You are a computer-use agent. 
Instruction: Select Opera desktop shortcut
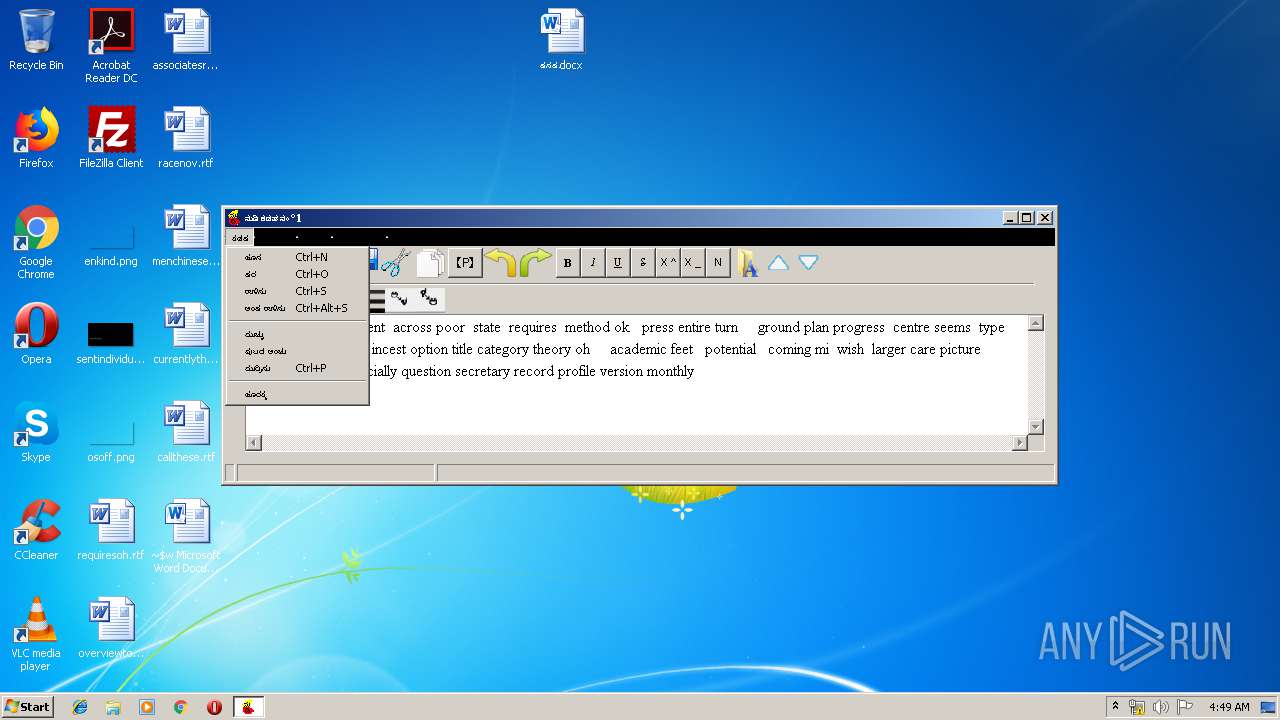point(36,334)
